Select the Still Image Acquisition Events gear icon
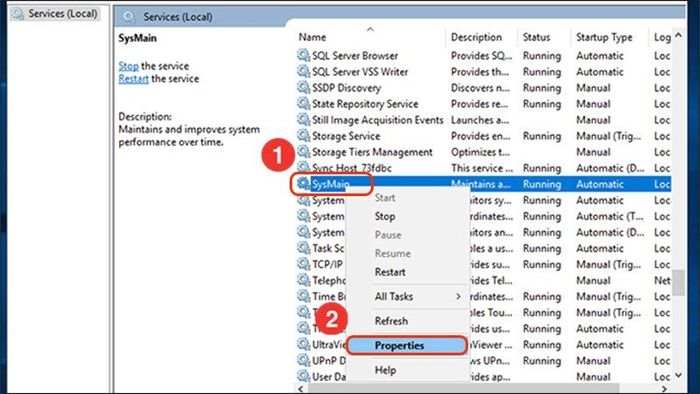 pos(304,120)
